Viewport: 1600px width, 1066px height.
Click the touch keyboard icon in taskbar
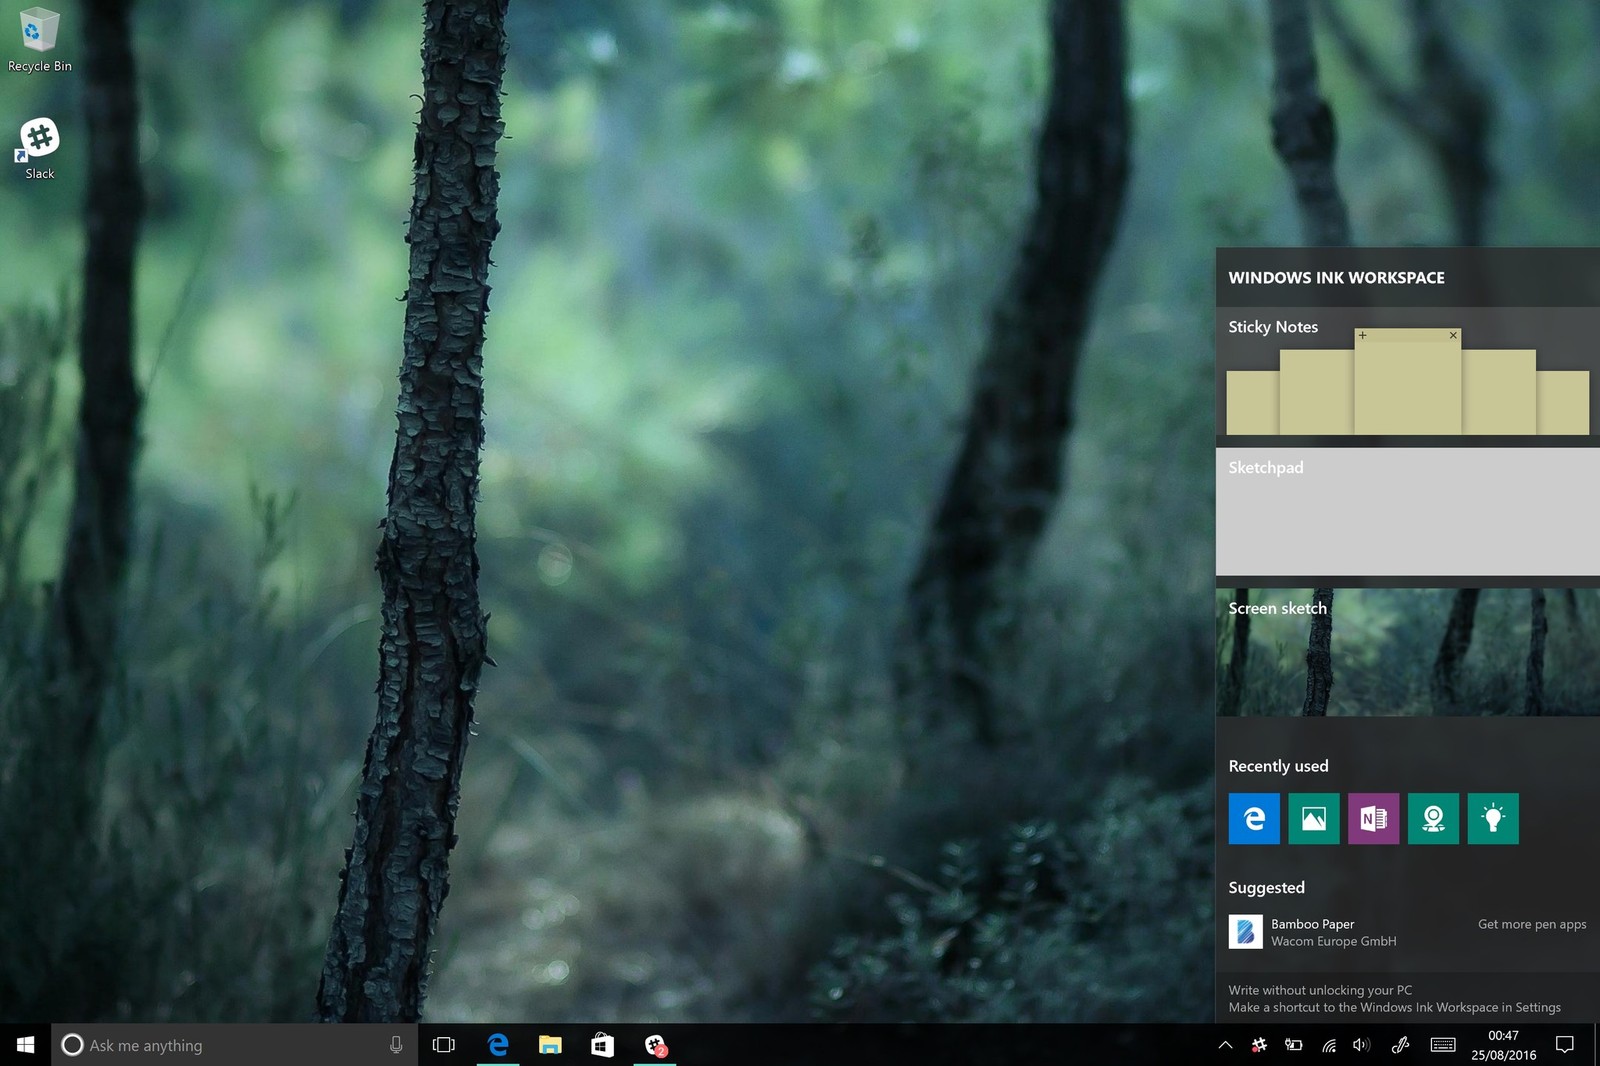point(1443,1045)
